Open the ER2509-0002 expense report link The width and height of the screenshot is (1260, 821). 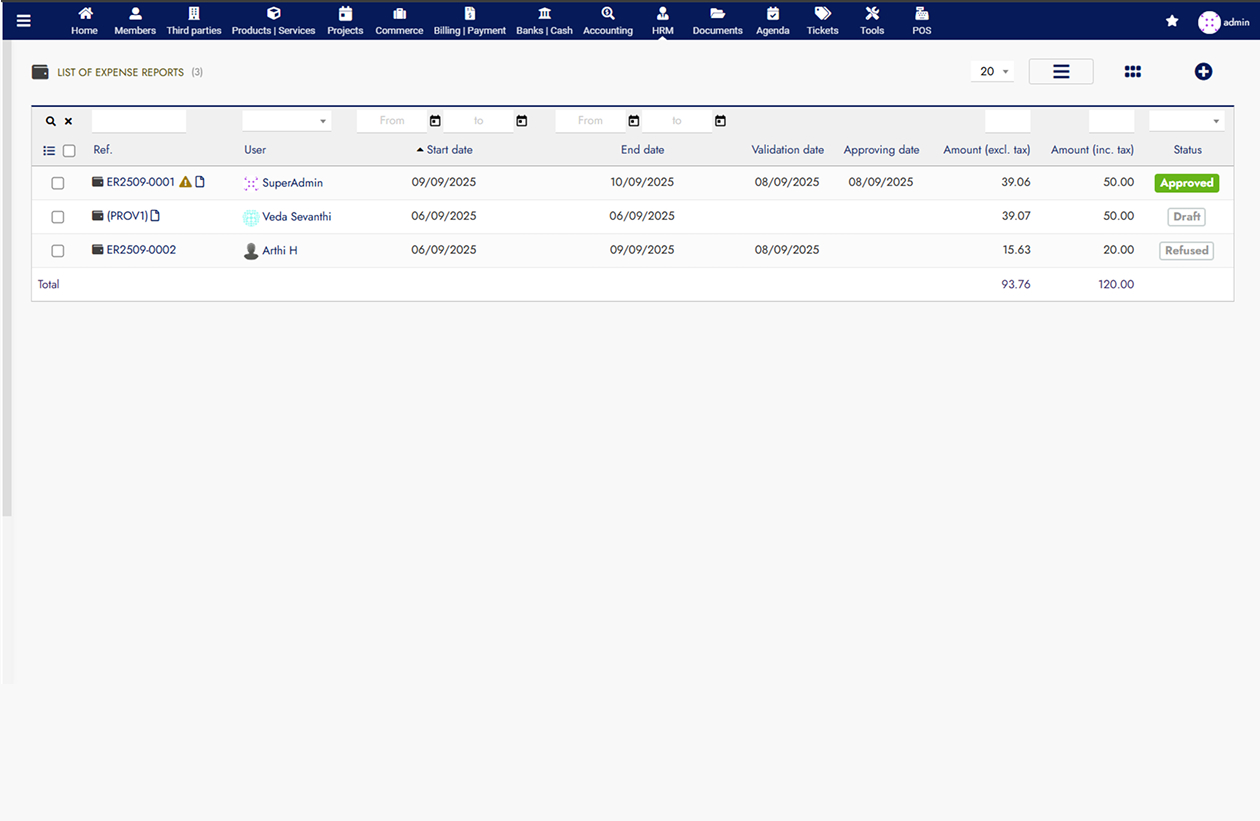tap(141, 250)
